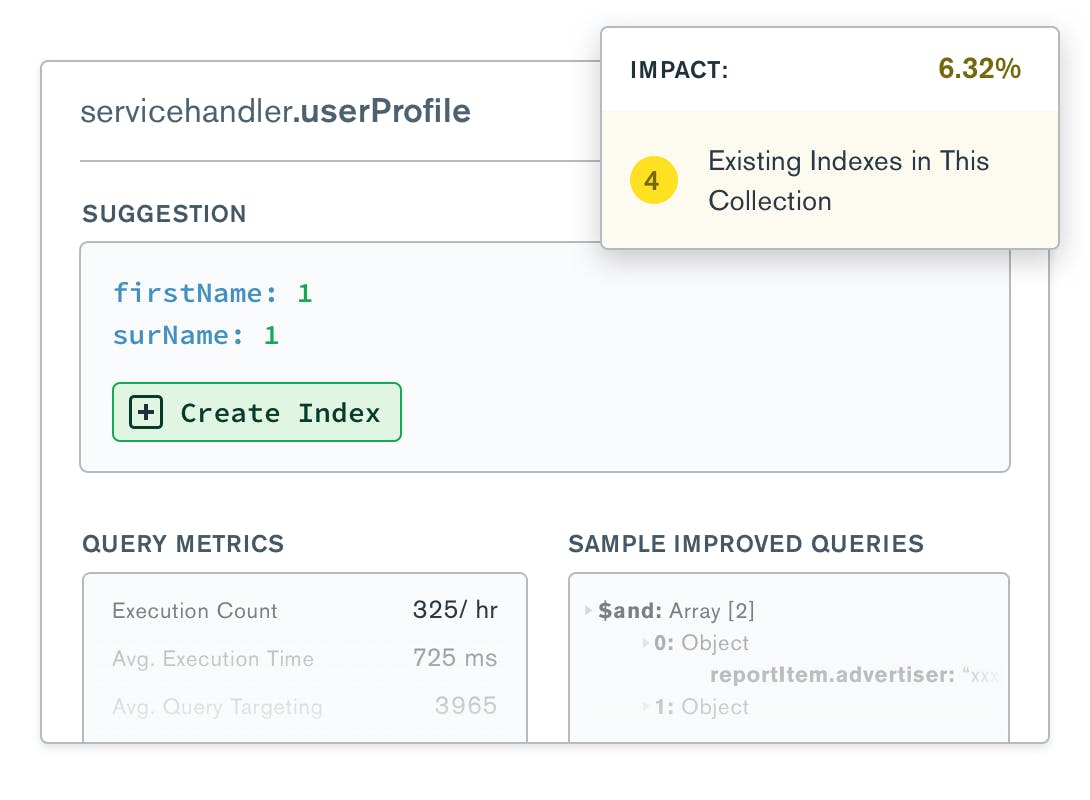Expand the 0: Object node
Viewport: 1090px width, 800px height.
coord(646,643)
